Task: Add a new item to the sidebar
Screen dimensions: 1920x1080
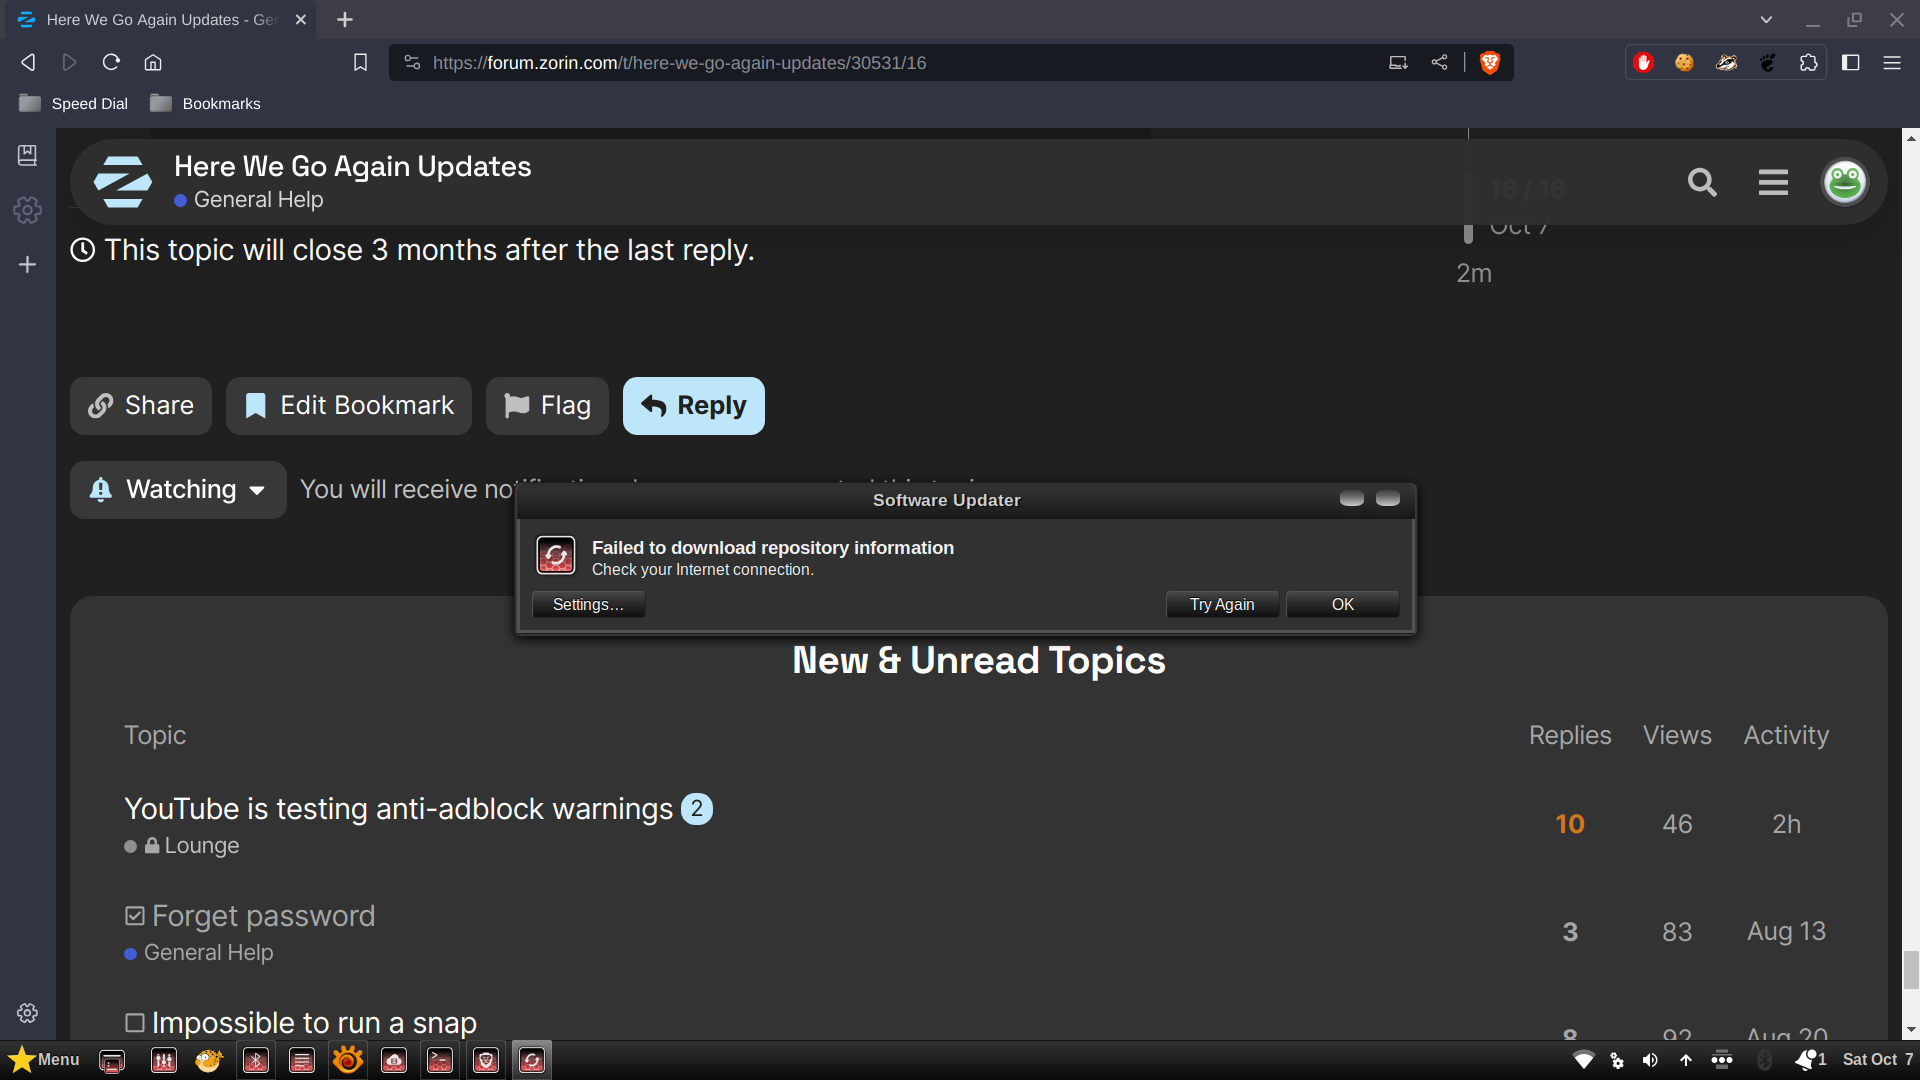Action: pos(28,264)
